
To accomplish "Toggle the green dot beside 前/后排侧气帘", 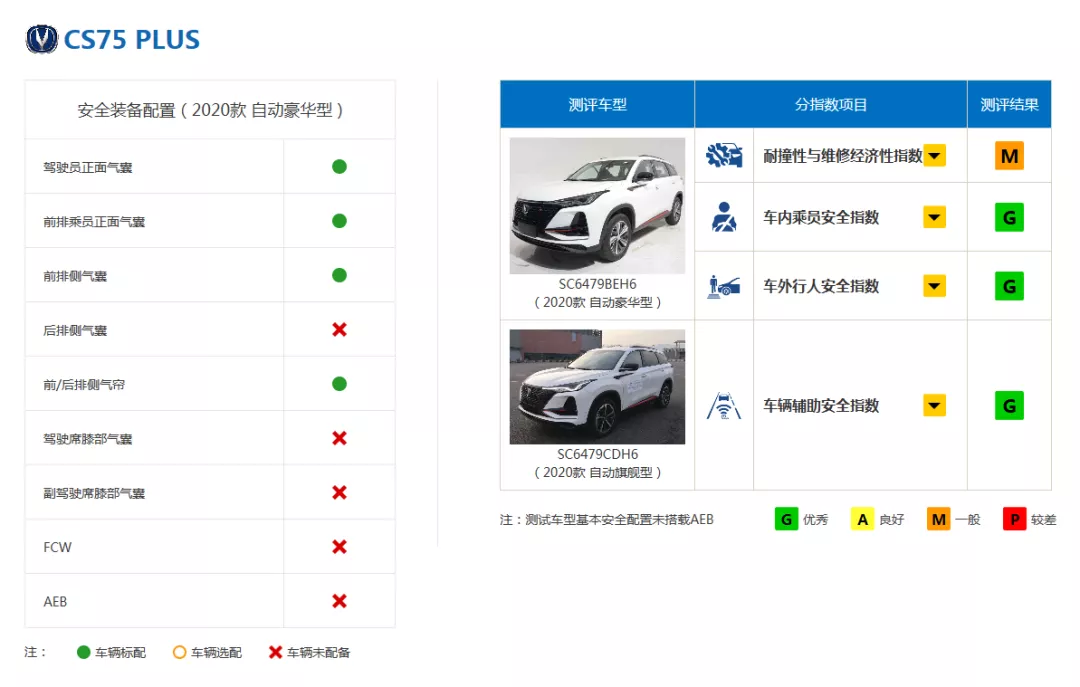I will point(339,383).
